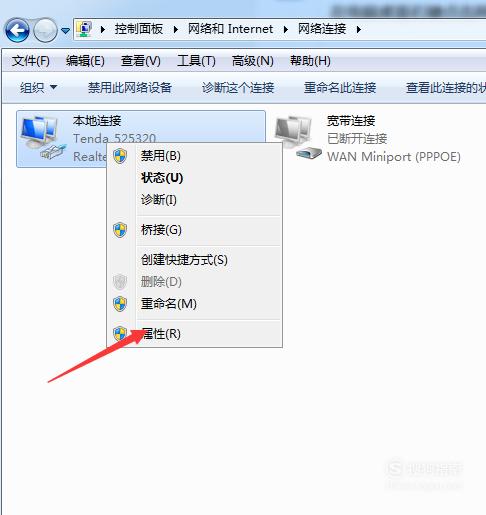Screen dimensions: 486x515
Task: Select the 宽带连接 connection icon
Action: (x=298, y=137)
